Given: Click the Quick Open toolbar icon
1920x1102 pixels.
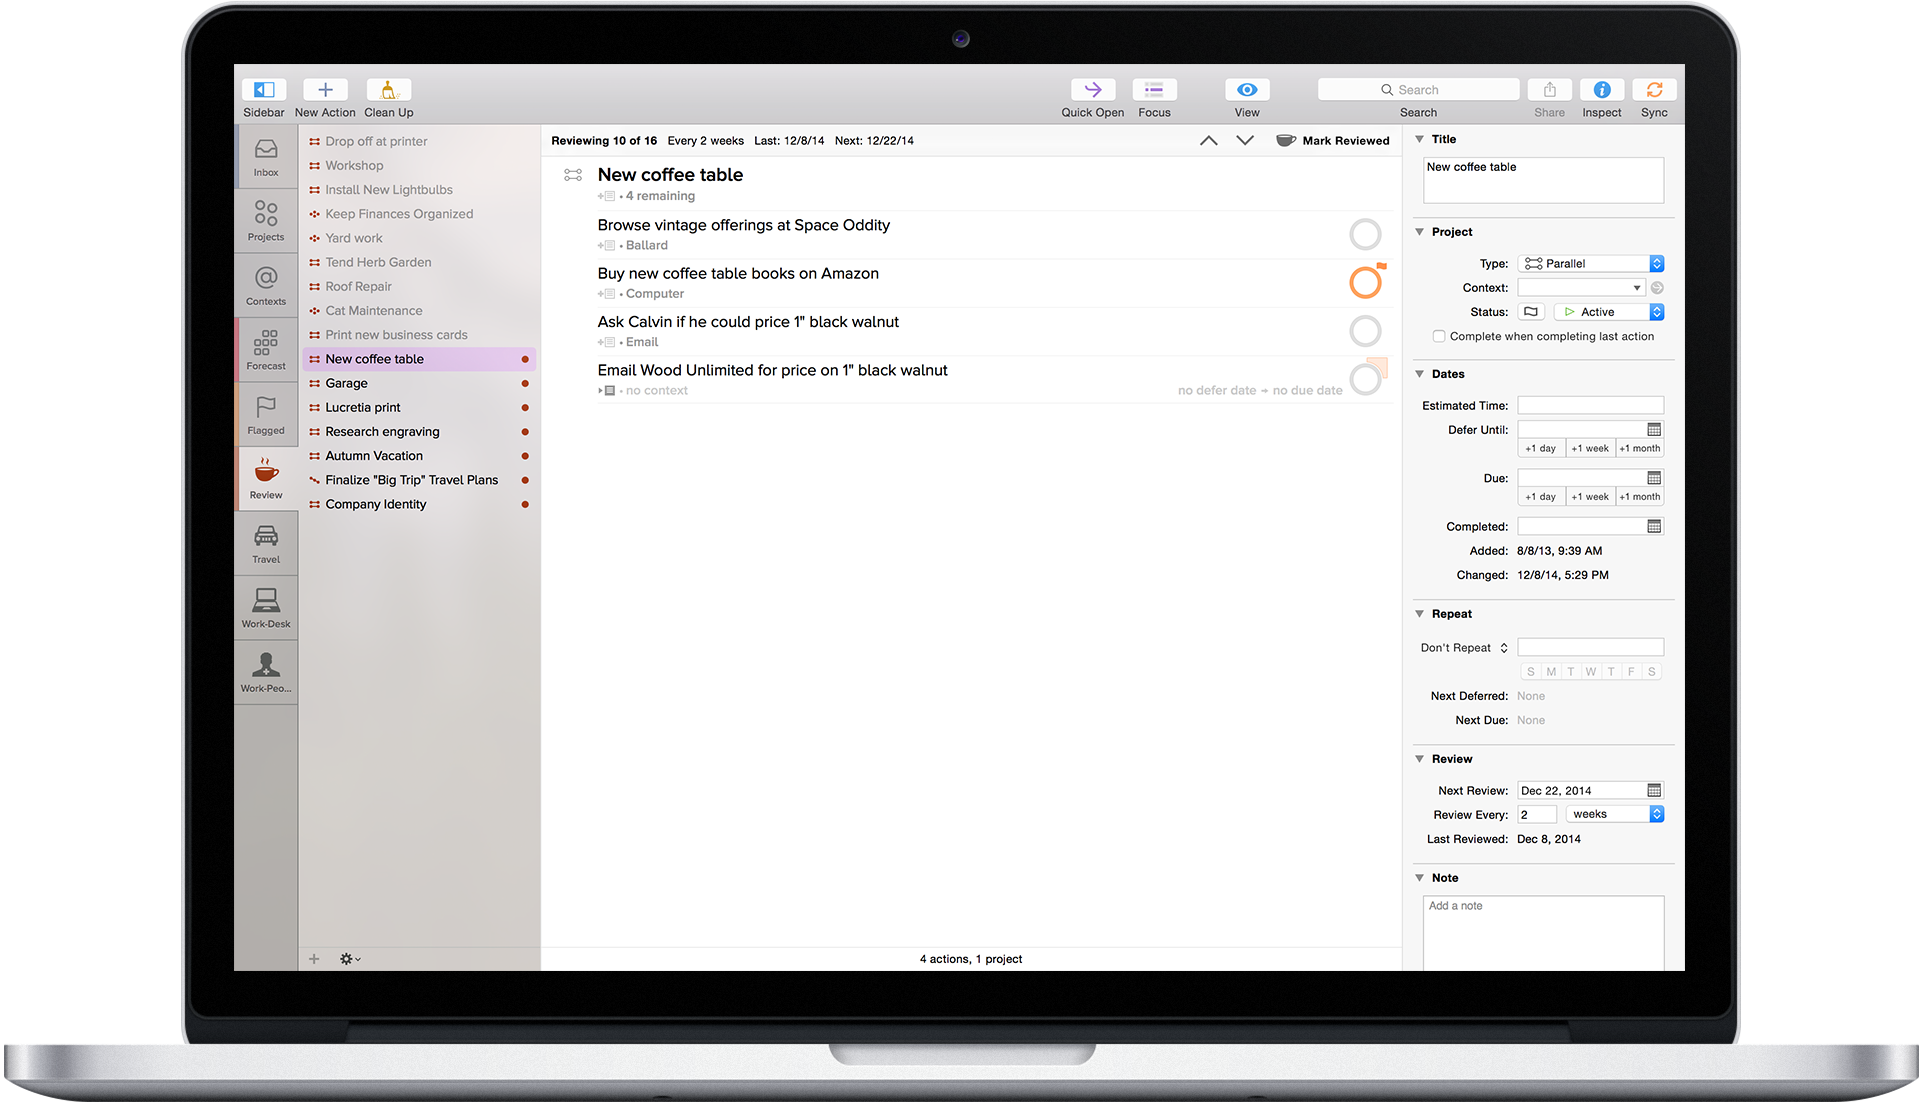Looking at the screenshot, I should coord(1092,90).
